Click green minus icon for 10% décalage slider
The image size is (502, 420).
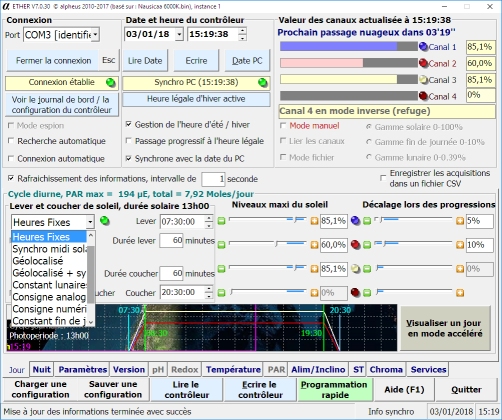click(x=367, y=245)
